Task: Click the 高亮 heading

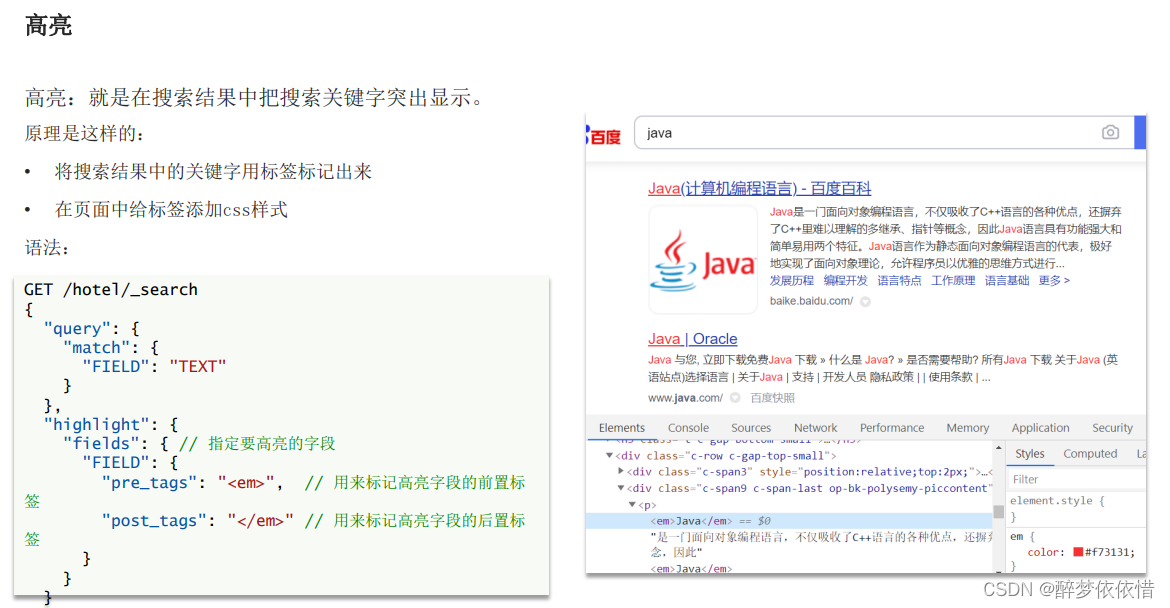Action: pyautogui.click(x=49, y=25)
